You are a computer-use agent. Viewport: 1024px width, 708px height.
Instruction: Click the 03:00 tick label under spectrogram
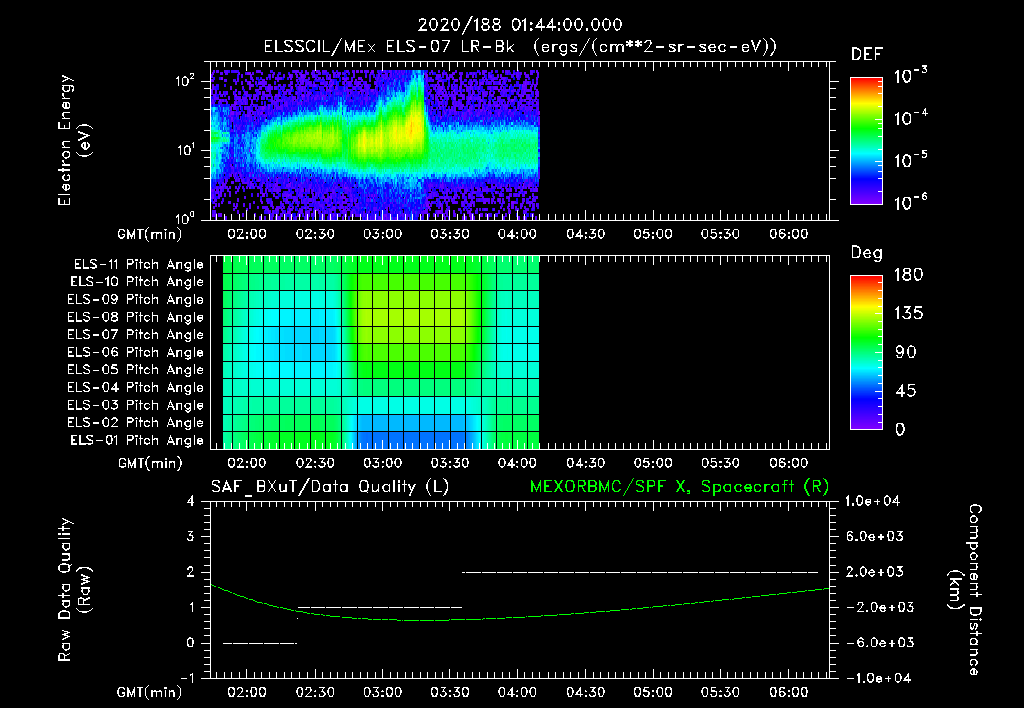coord(383,234)
